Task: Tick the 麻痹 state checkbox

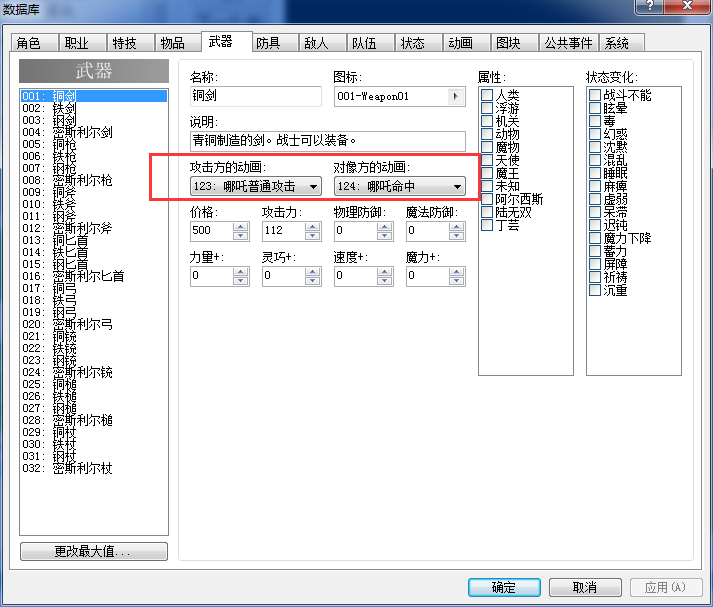Action: (x=595, y=186)
